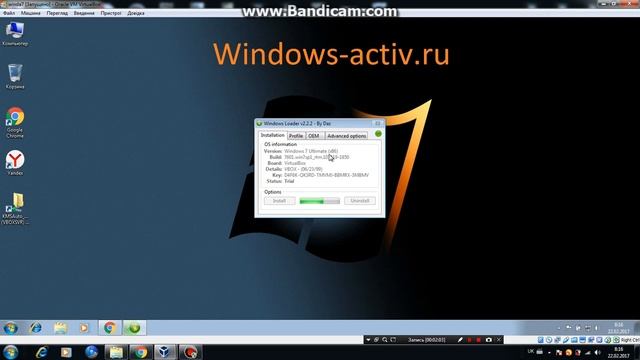Open Media Player on guest VM taskbar

[x=84, y=328]
